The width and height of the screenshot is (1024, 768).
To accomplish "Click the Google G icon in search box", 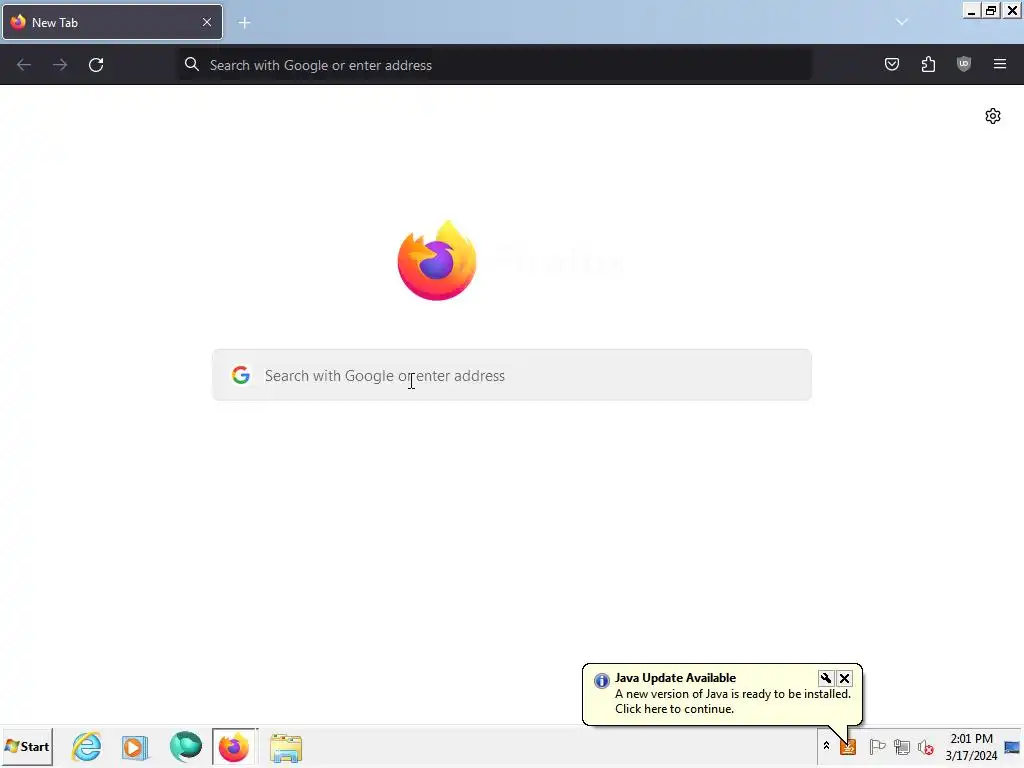I will click(x=241, y=375).
